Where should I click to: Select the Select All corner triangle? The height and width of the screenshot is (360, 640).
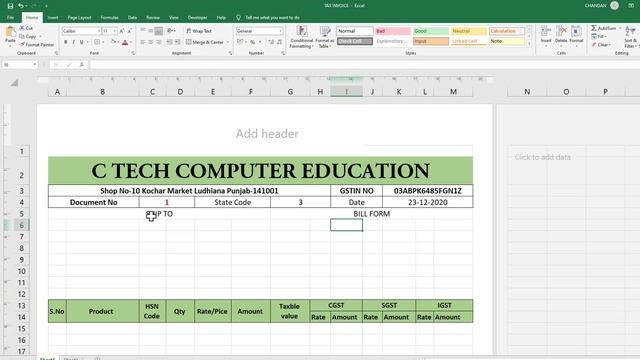[14, 83]
